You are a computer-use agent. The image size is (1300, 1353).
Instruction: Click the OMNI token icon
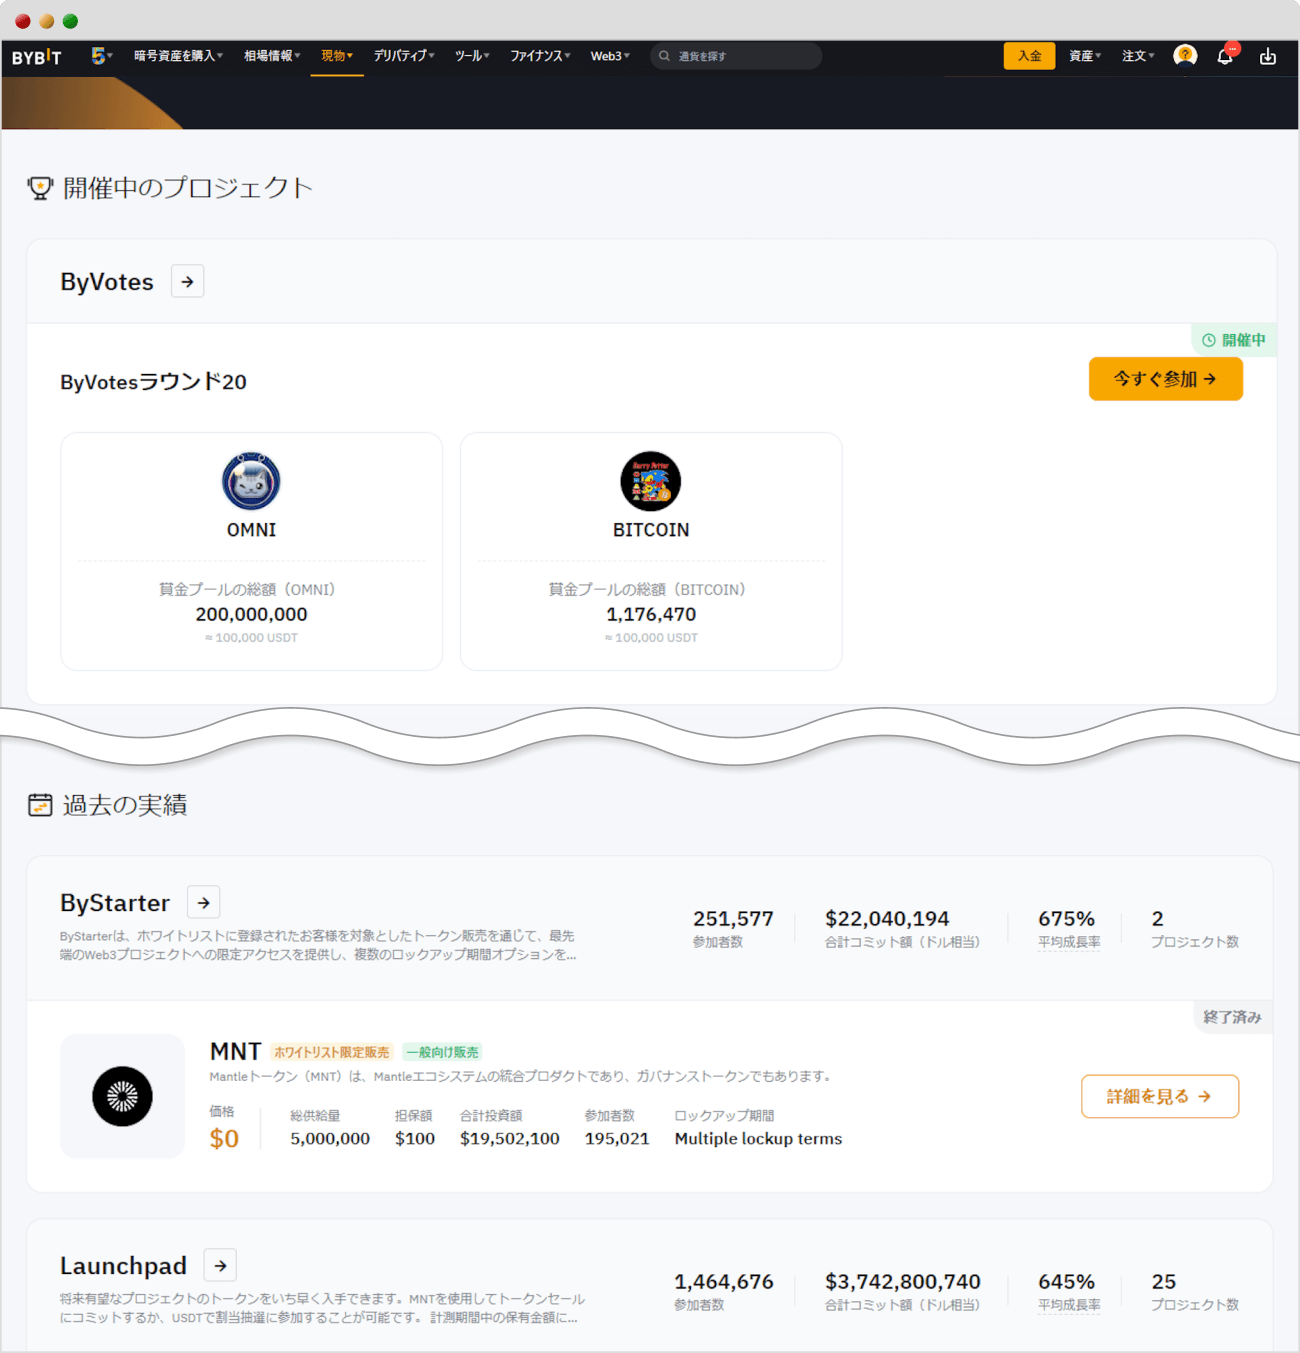coord(251,481)
